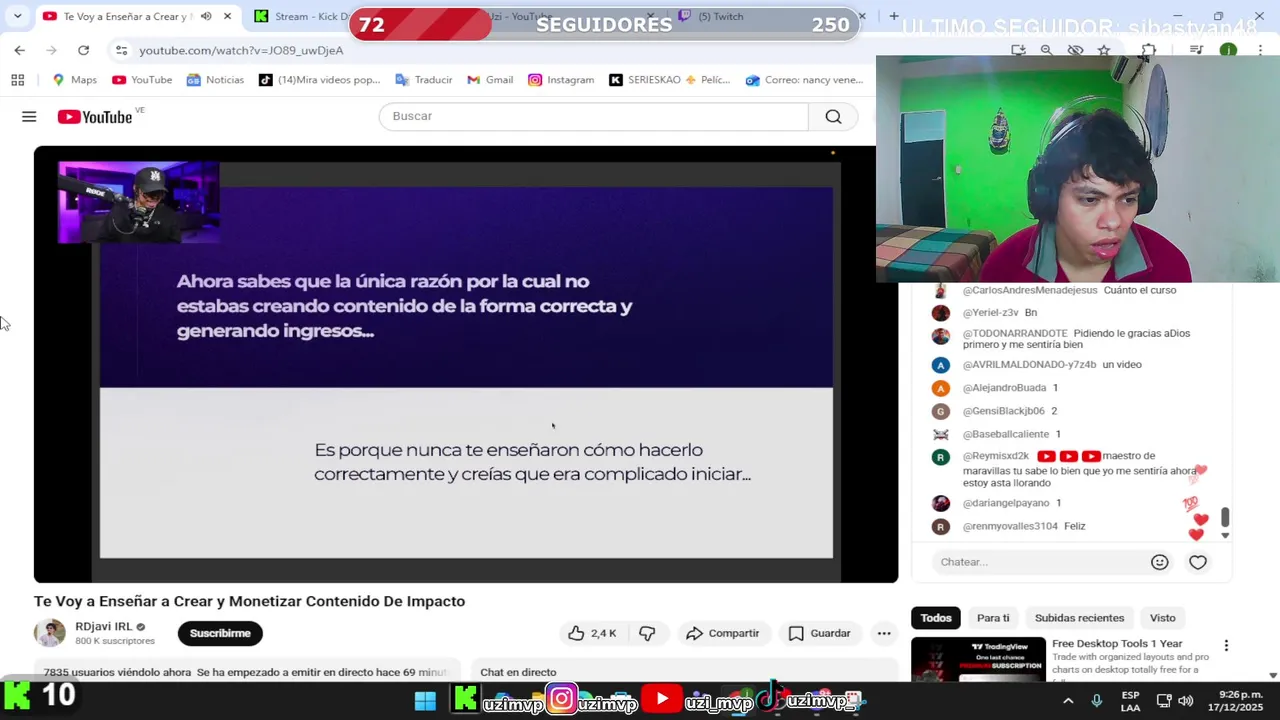1280x720 pixels.
Task: Click chat user @renmyovalles3104
Action: pyautogui.click(x=1010, y=526)
